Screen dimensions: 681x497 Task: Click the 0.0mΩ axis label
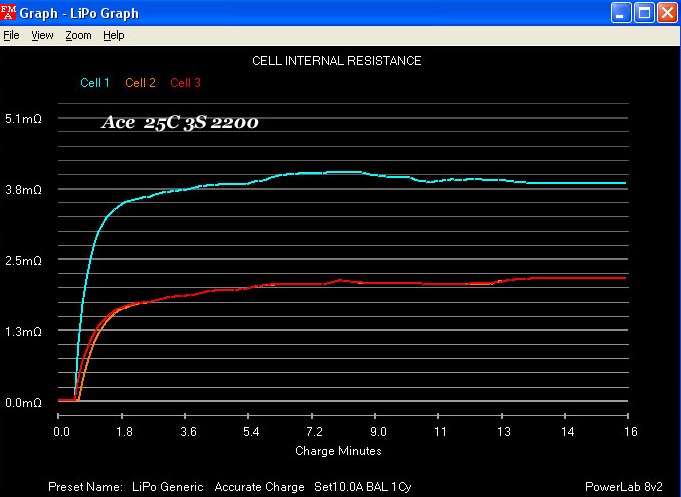[23, 402]
